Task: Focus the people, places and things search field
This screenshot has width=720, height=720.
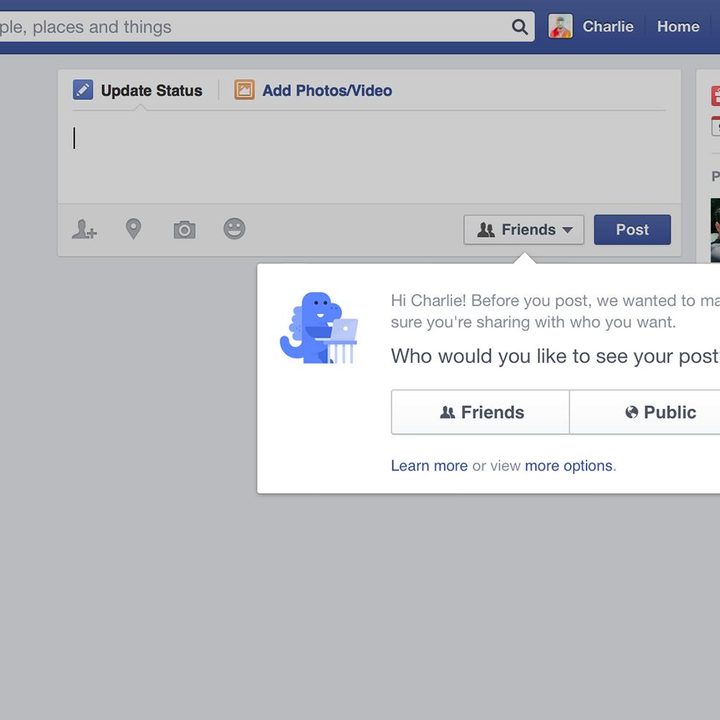Action: point(267,27)
